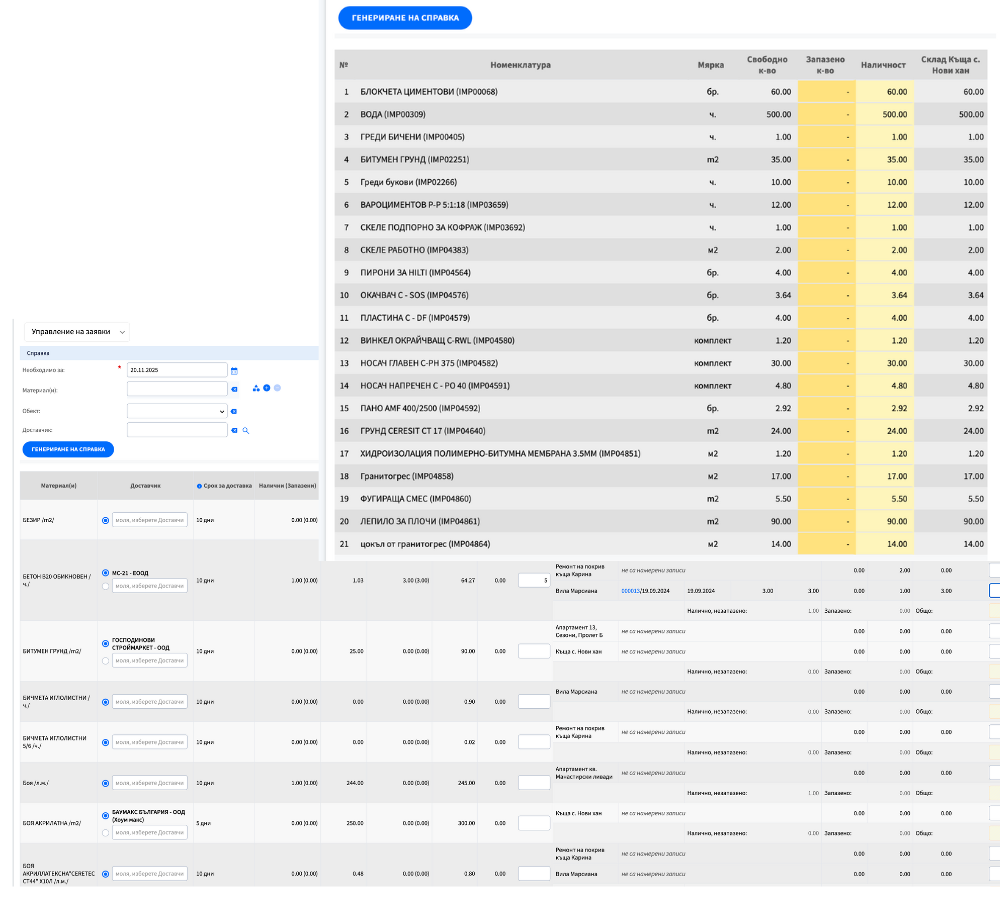
Task: Click the Номенклатура column header
Action: tap(520, 65)
